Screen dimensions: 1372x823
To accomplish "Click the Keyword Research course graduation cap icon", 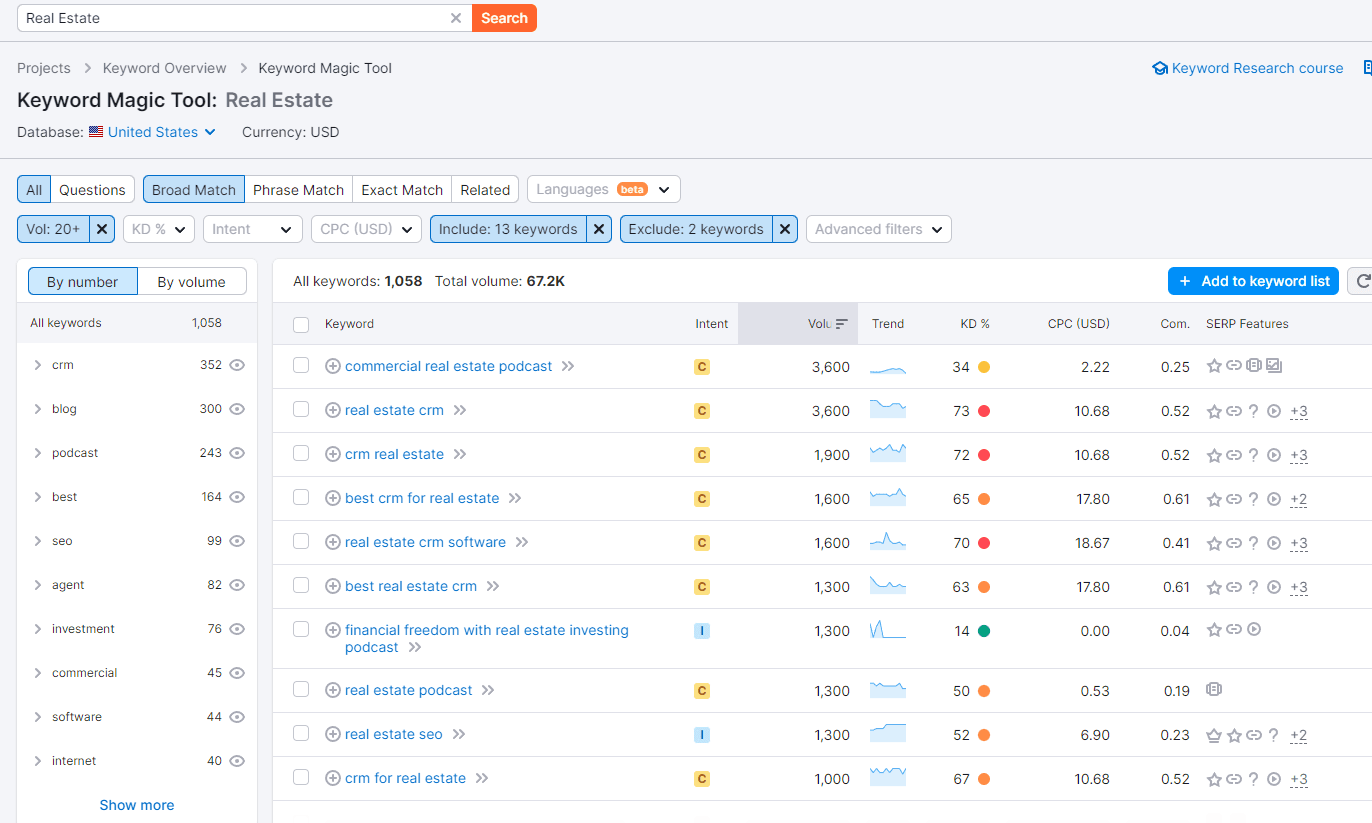I will [1159, 68].
